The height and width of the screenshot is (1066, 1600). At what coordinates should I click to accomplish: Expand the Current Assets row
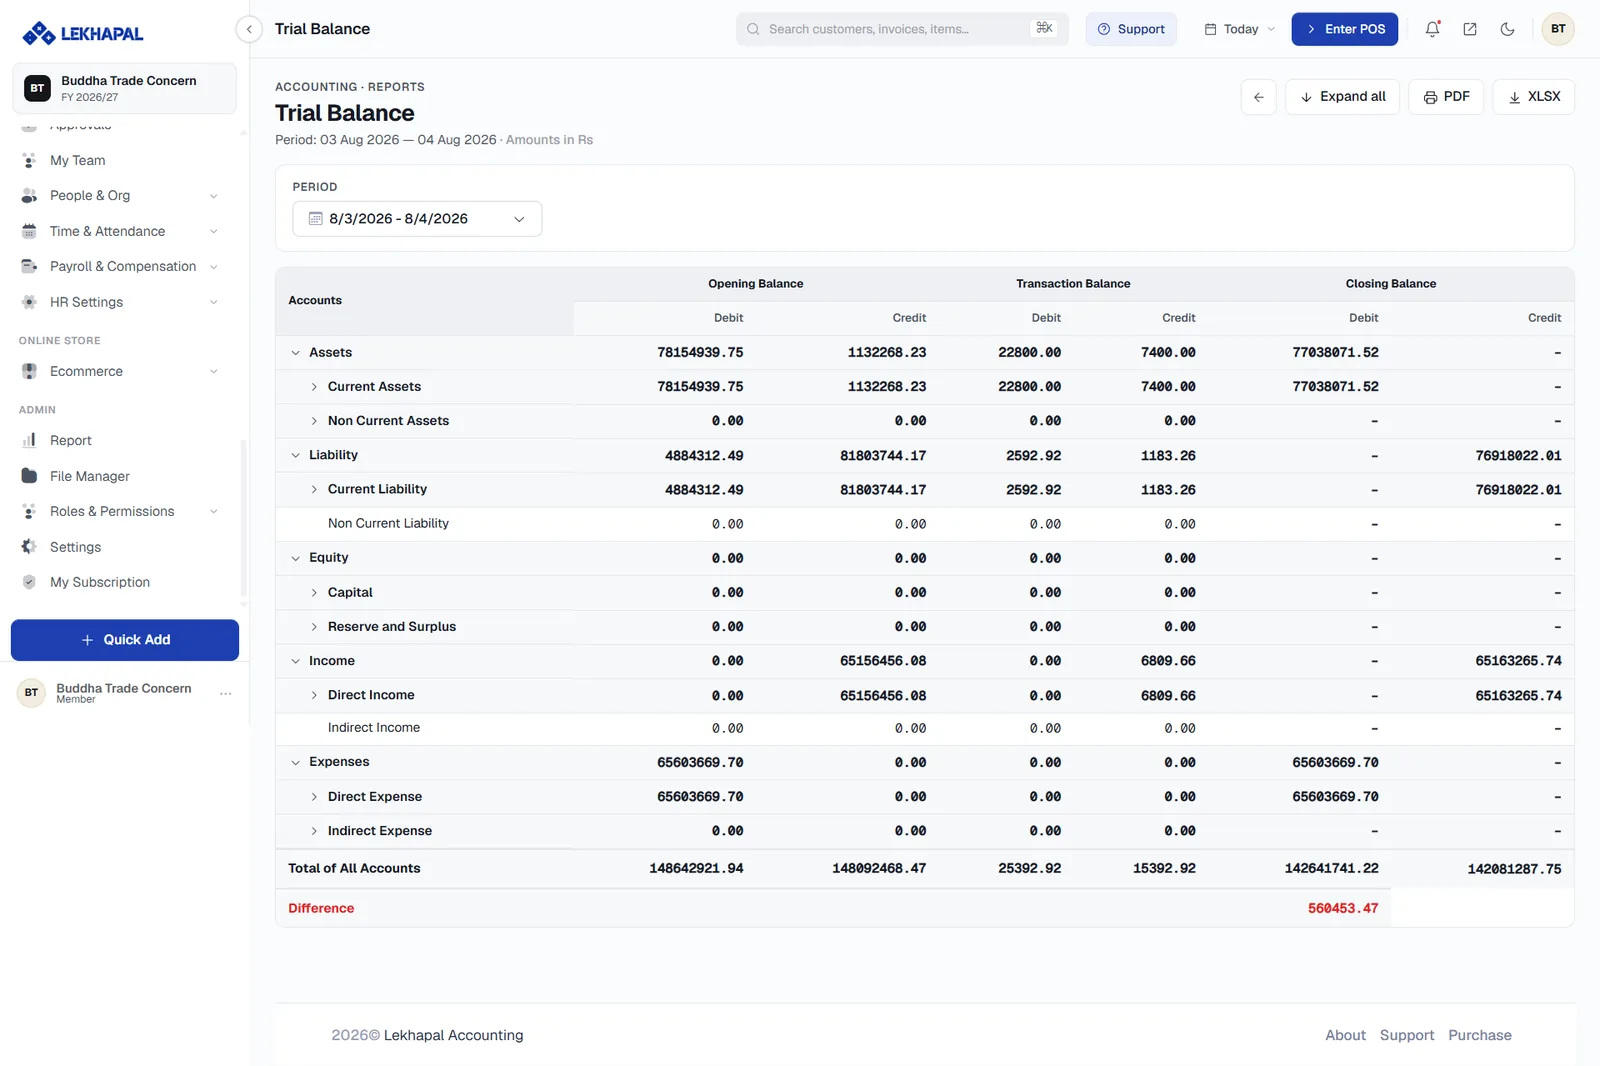coord(314,387)
